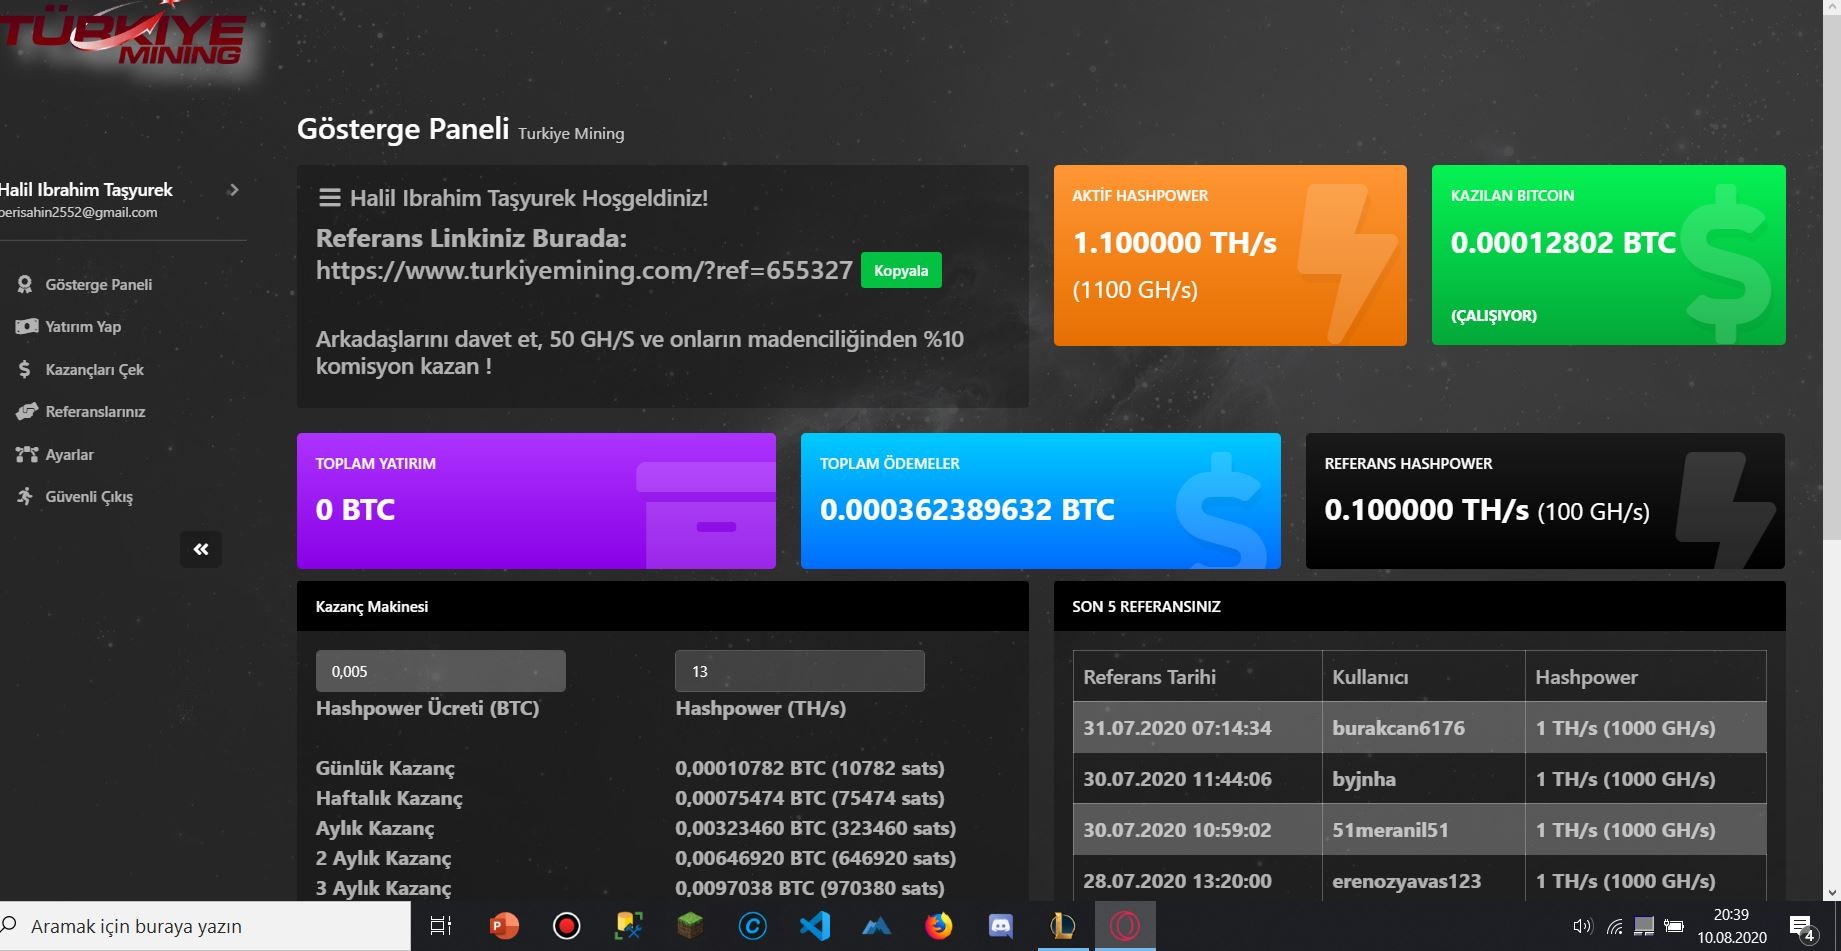The width and height of the screenshot is (1841, 951).
Task: Open Gösterge Paneli menu item
Action: (99, 285)
